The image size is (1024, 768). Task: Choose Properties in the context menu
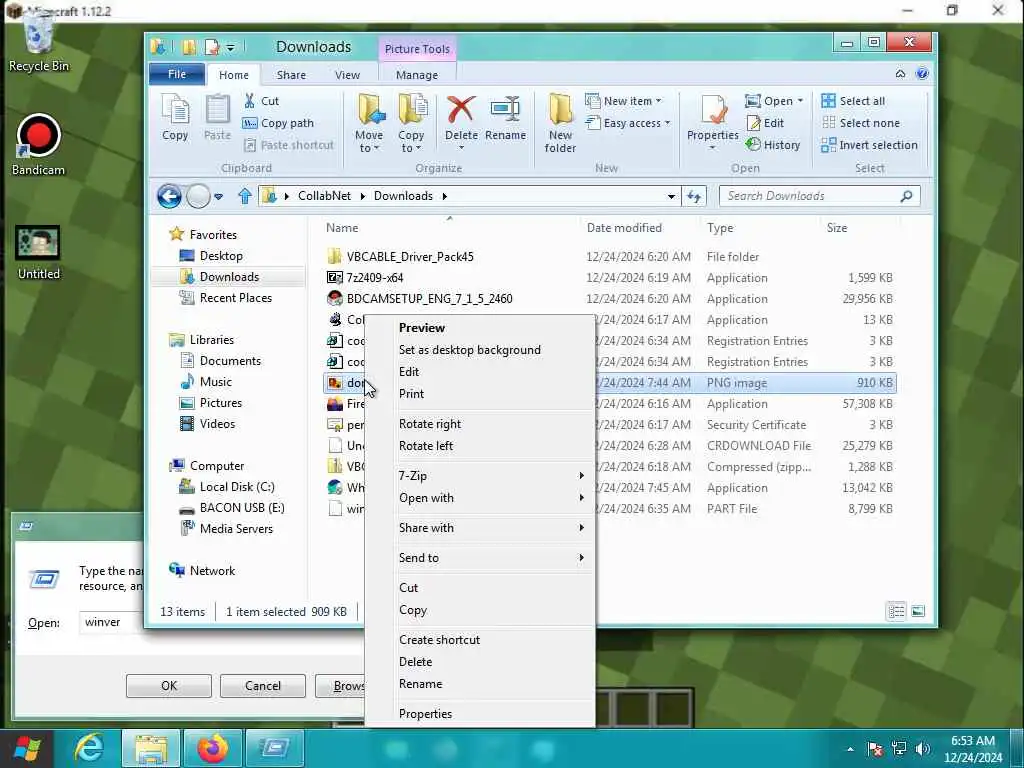pyautogui.click(x=425, y=714)
